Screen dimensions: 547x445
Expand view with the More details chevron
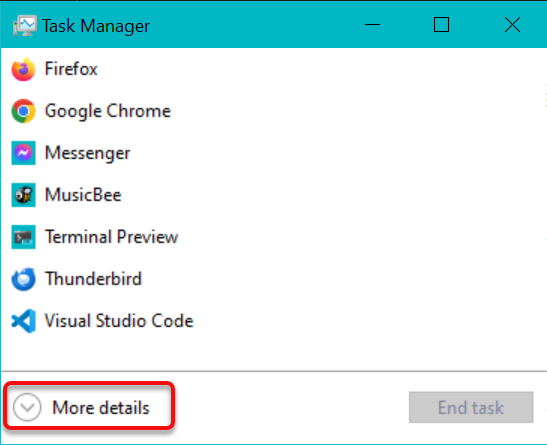pyautogui.click(x=27, y=407)
